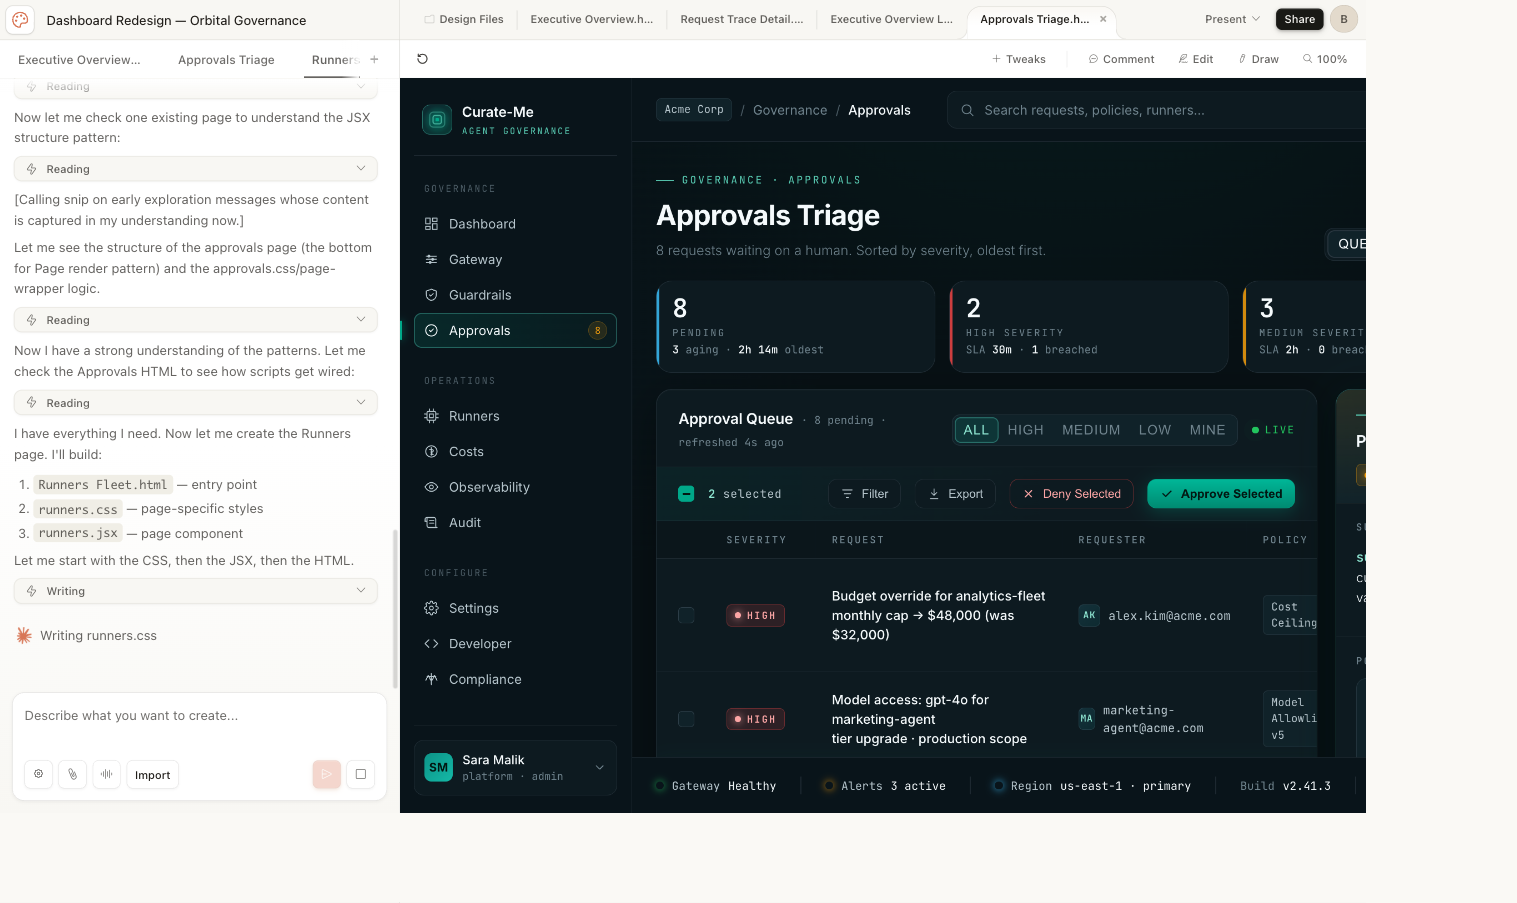Open the Present dropdown menu
This screenshot has height=903, width=1517.
(x=1232, y=19)
